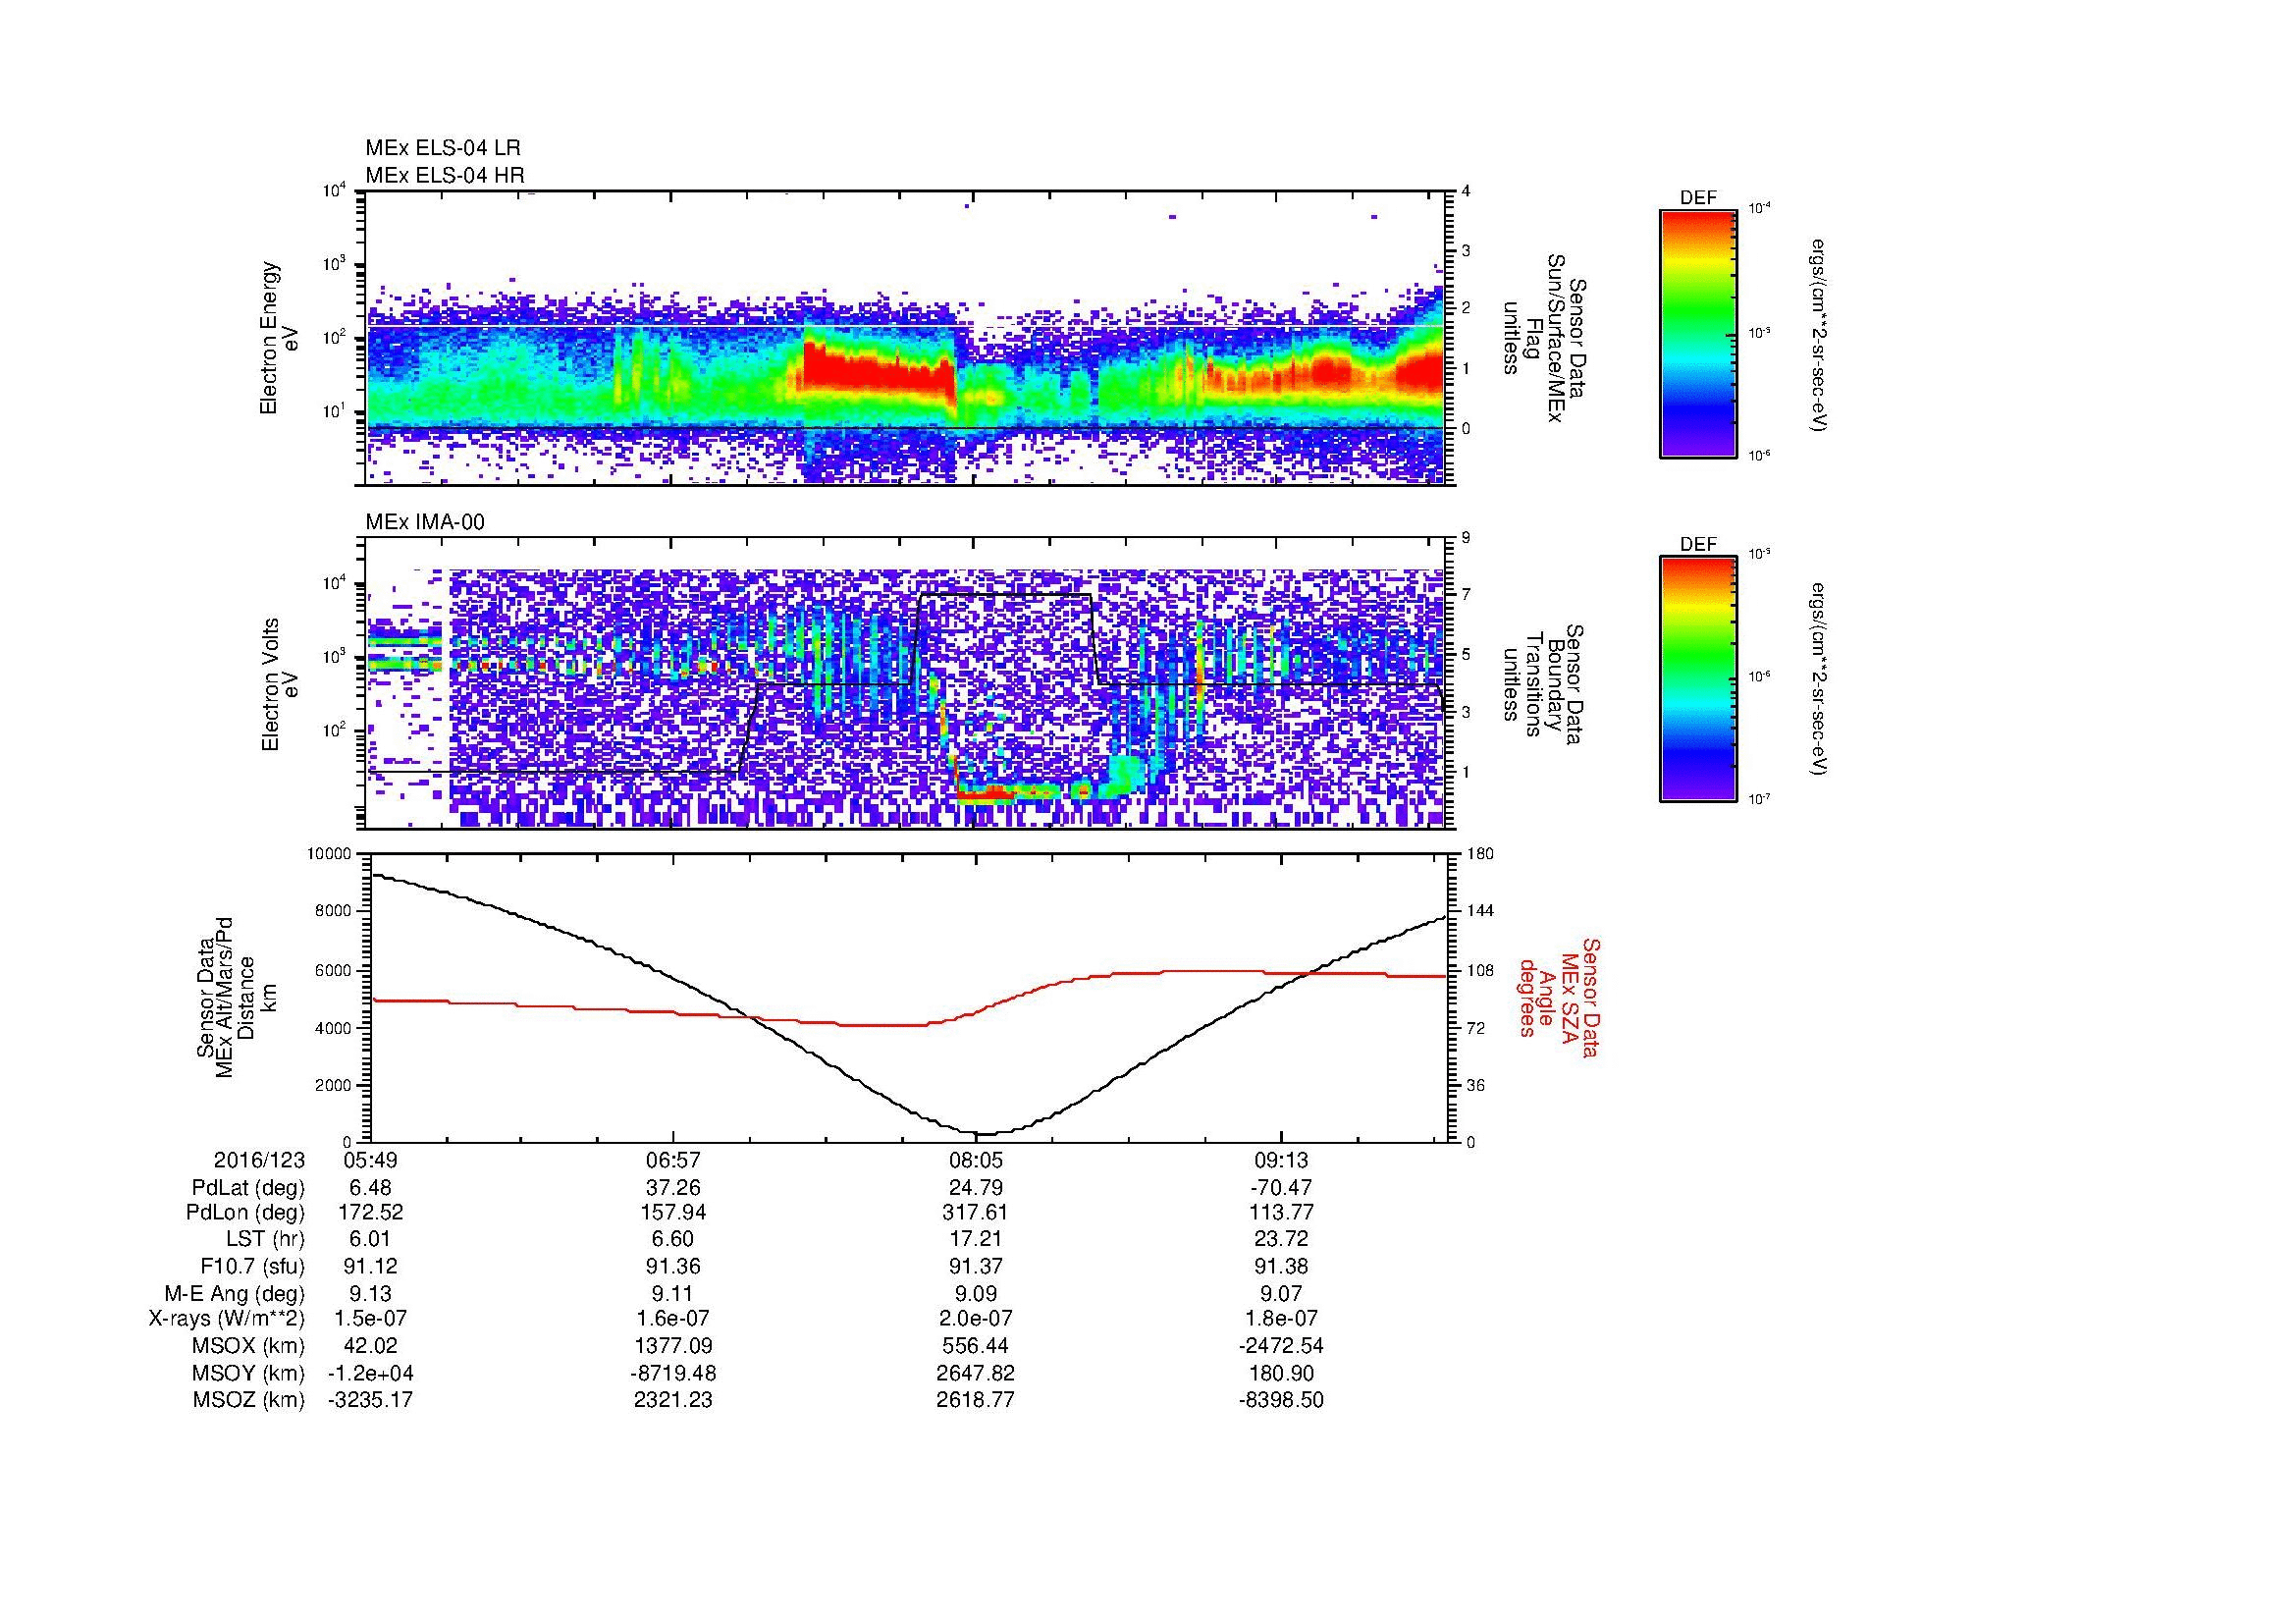2296x1623 pixels.
Task: Click the 'MEx ELS-04 LR' title label
Action: click(442, 148)
